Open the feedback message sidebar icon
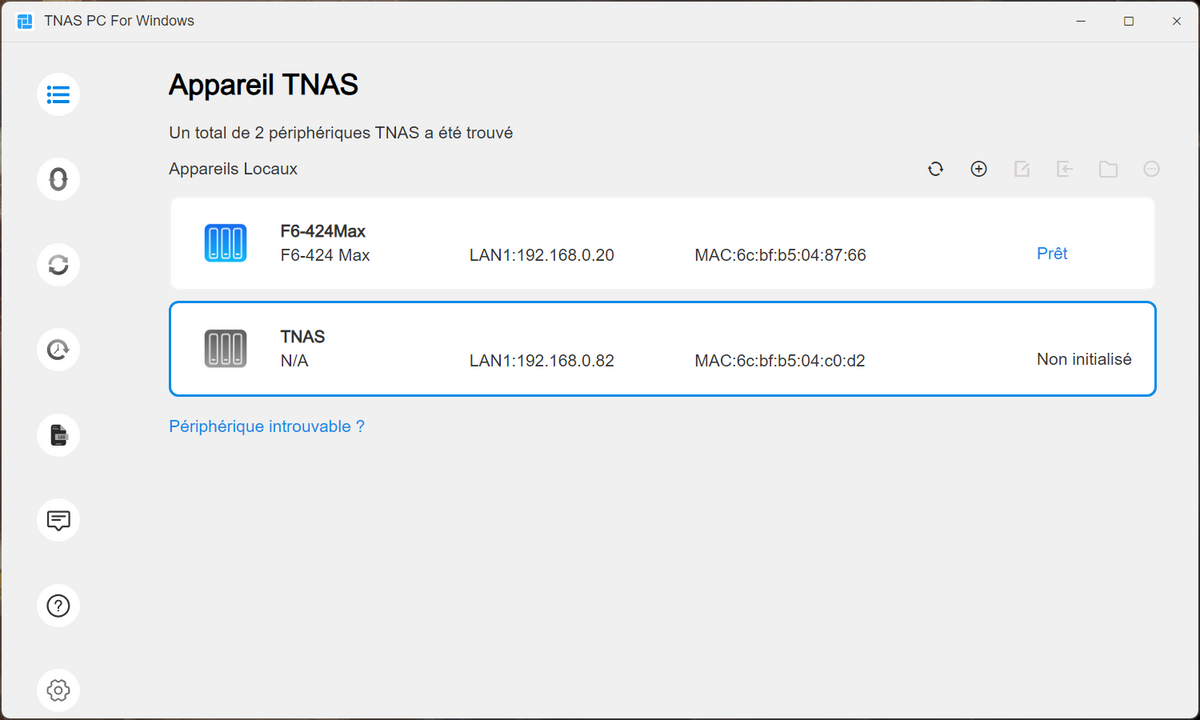Viewport: 1200px width, 720px height. [58, 520]
